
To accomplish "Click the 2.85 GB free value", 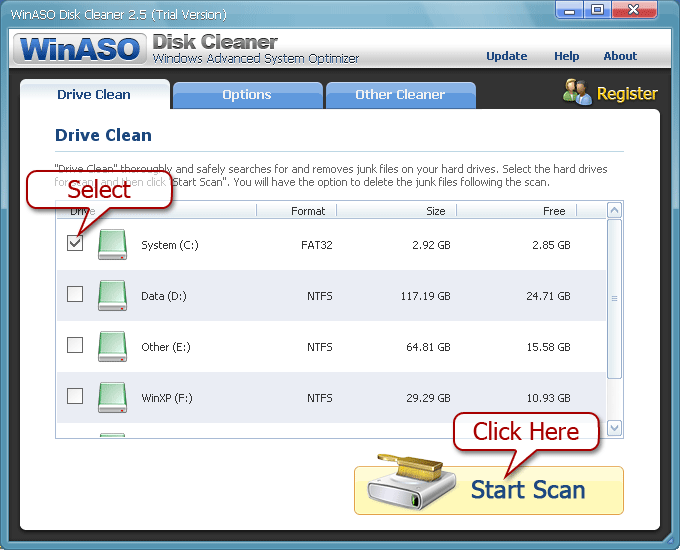I will point(551,245).
